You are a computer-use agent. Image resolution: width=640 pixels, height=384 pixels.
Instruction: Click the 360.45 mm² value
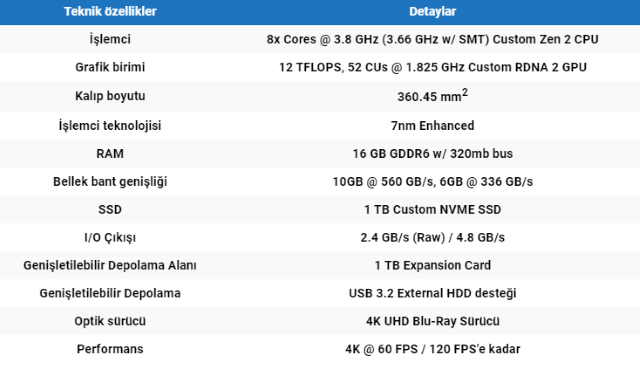click(432, 96)
